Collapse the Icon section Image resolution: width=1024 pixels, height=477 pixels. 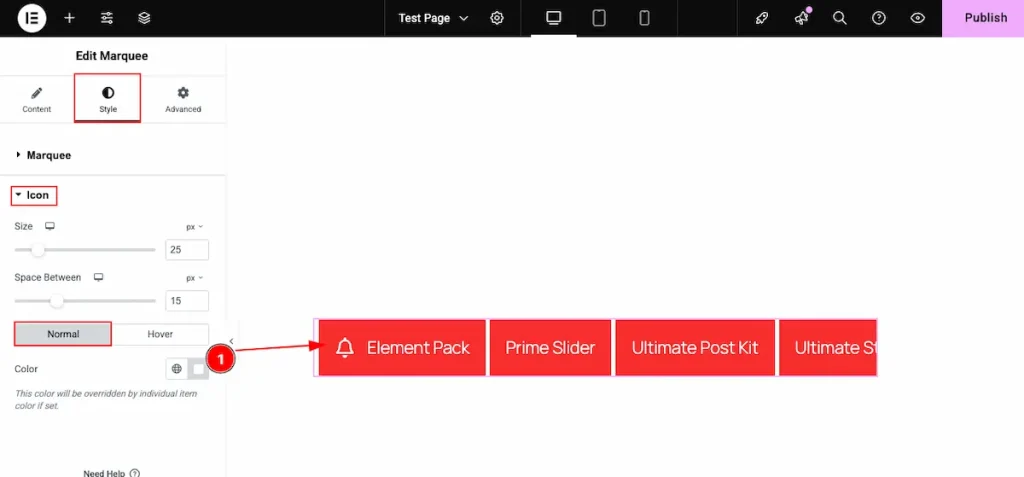[36, 195]
